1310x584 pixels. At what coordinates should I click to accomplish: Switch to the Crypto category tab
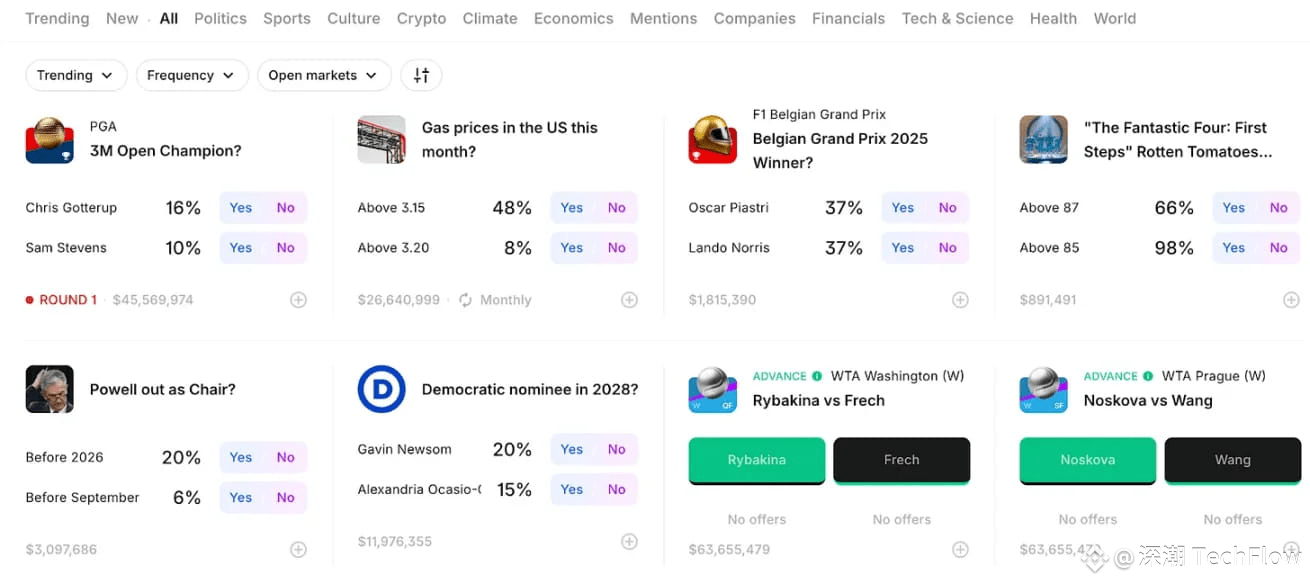pyautogui.click(x=421, y=18)
